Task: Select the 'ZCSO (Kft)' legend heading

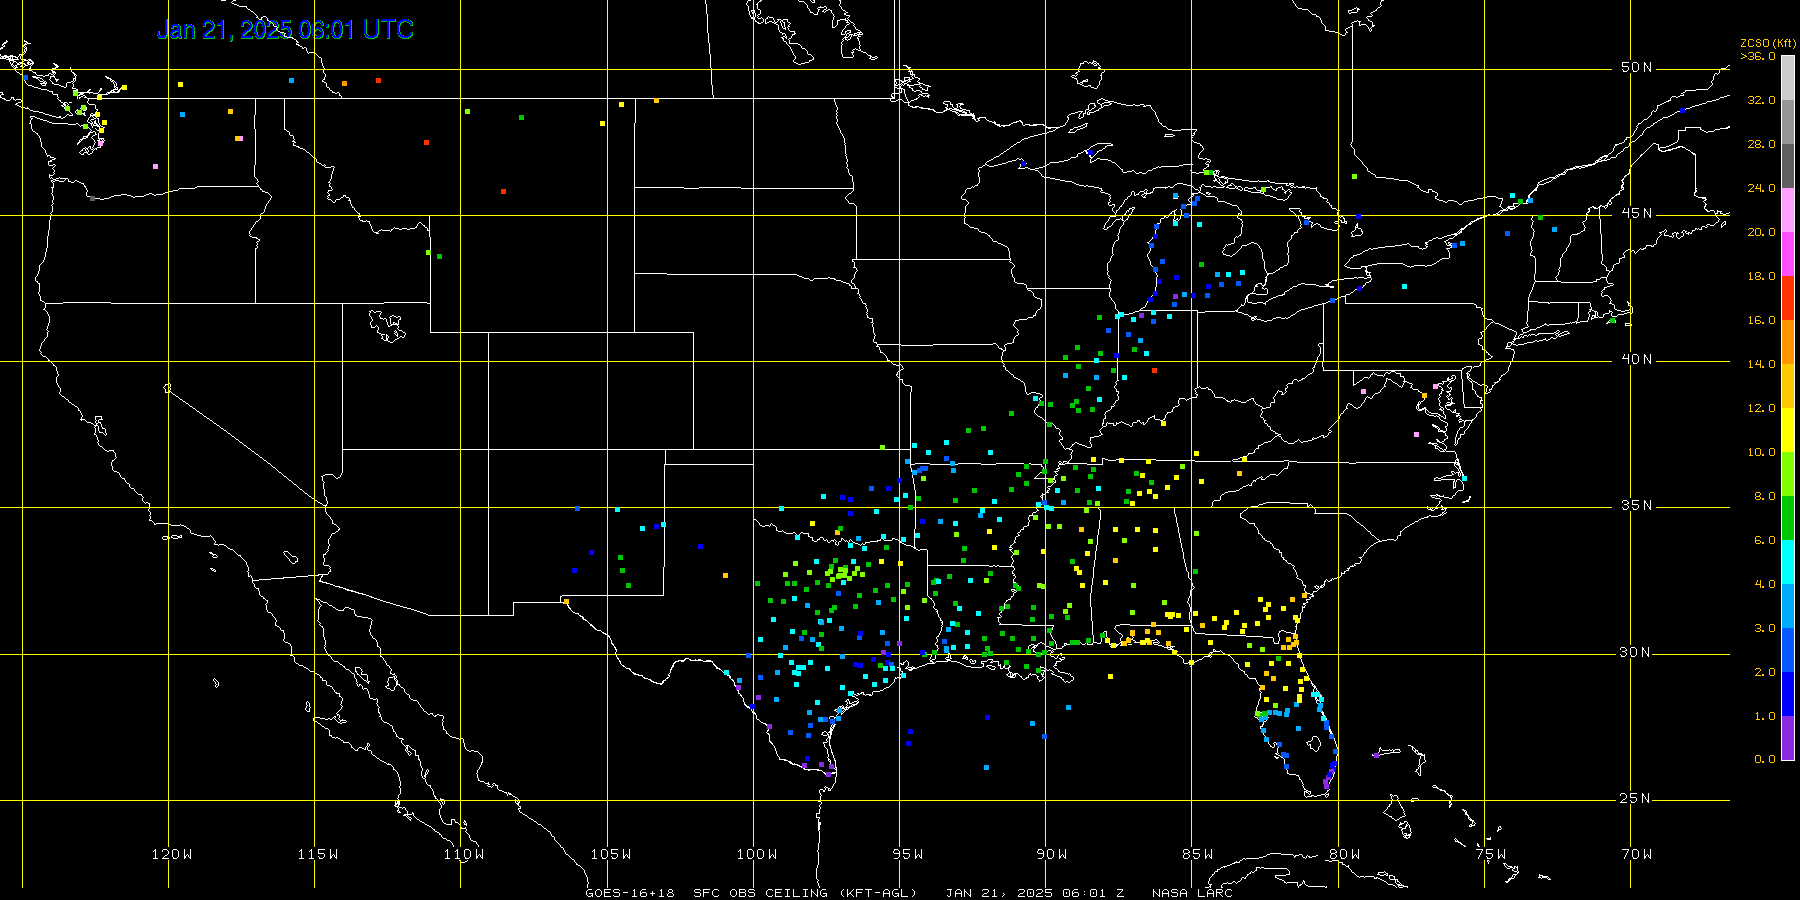Action: coord(1768,43)
